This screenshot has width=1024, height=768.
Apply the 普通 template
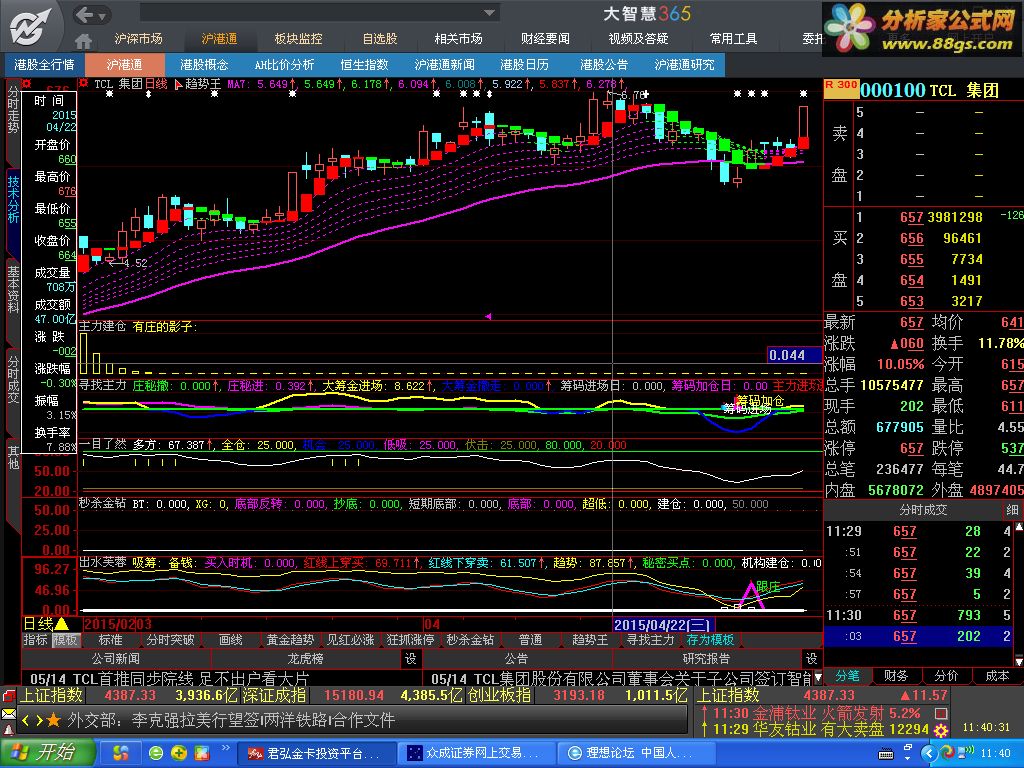[530, 640]
